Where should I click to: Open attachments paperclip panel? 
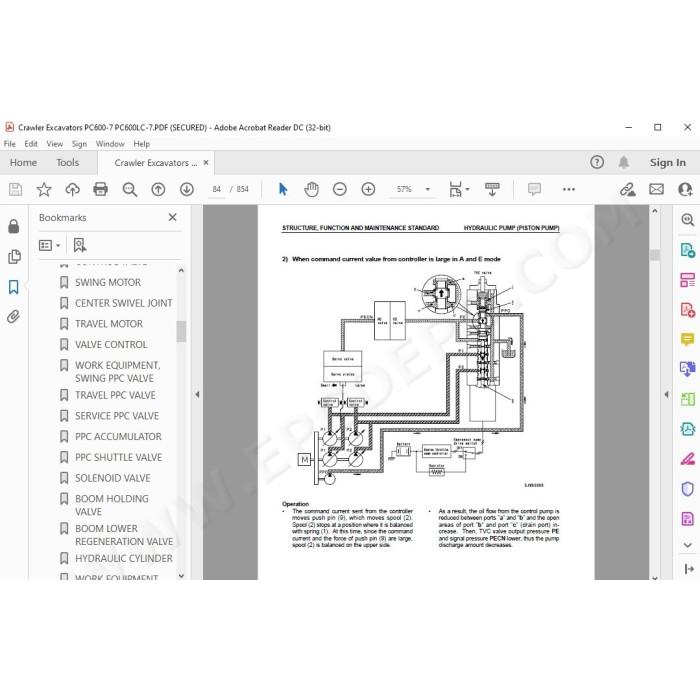coord(14,317)
